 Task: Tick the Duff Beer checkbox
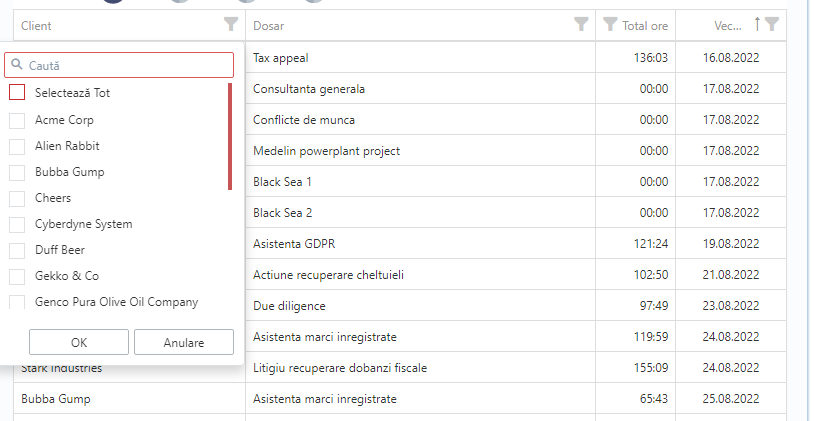coord(17,250)
